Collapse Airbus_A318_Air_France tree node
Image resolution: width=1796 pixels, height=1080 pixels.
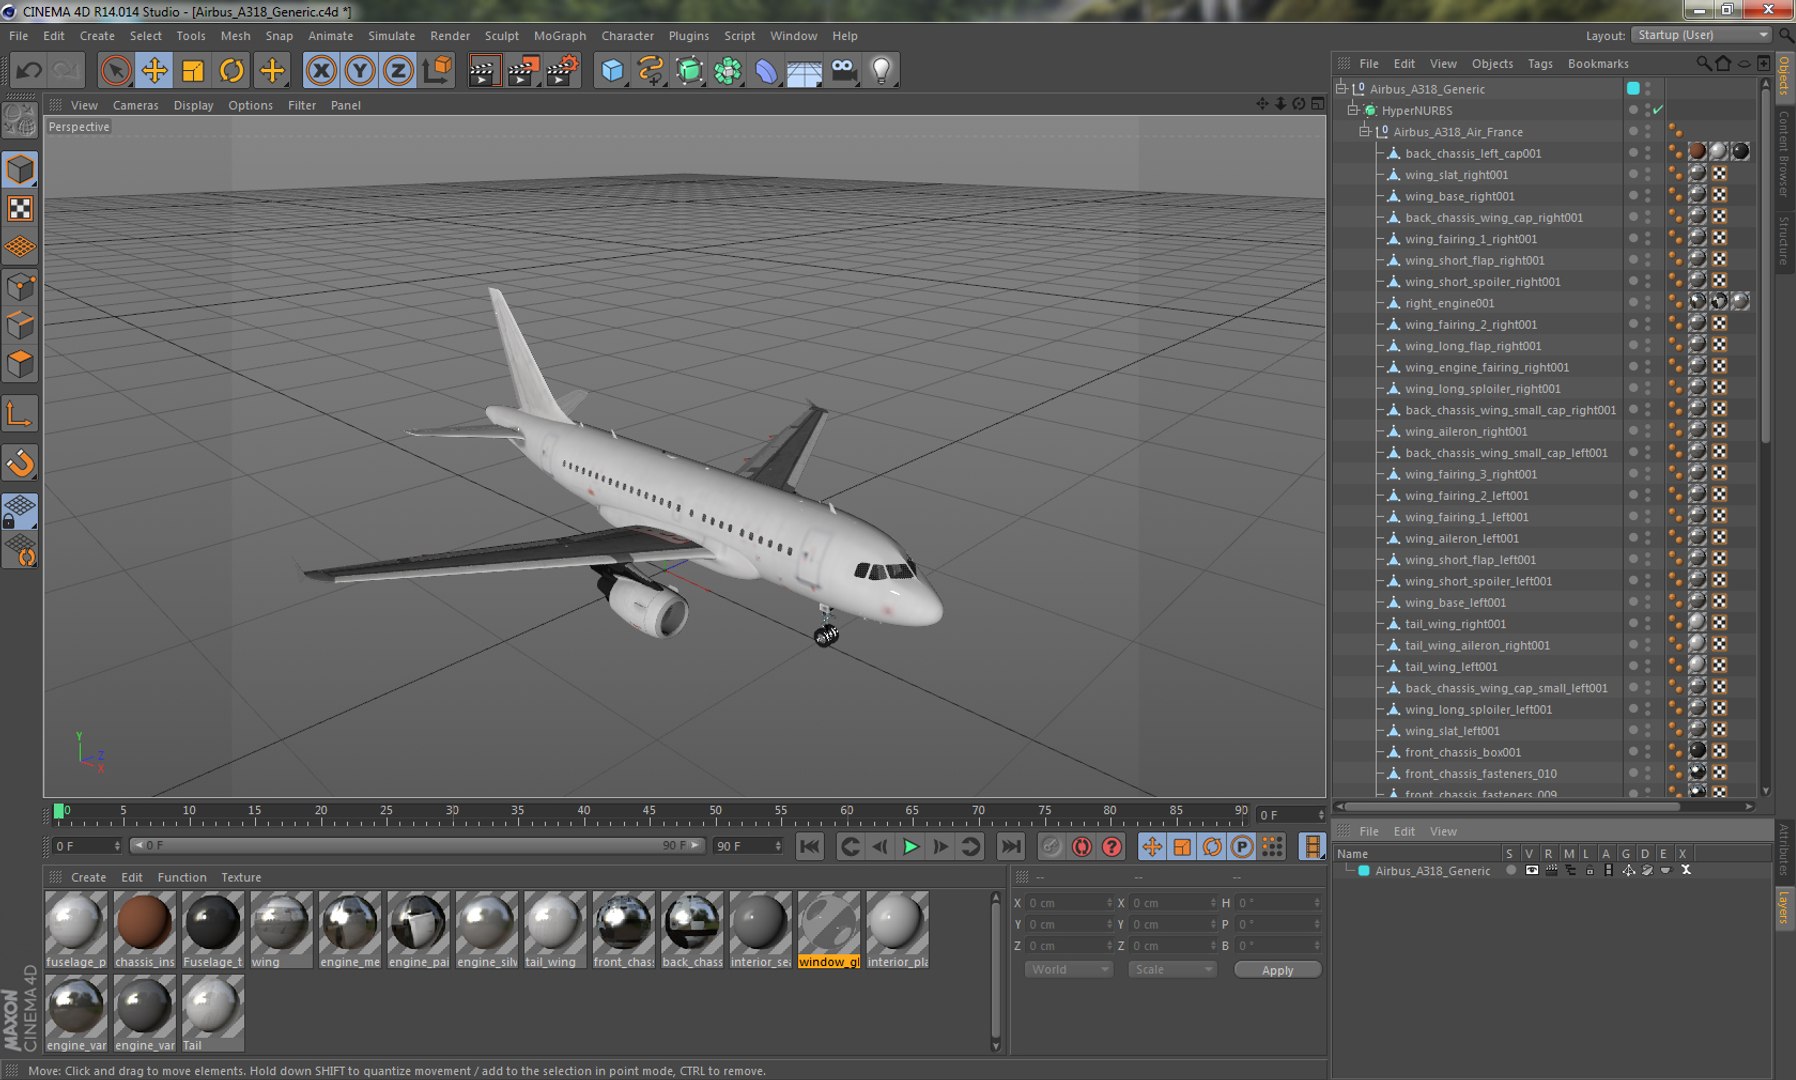point(1365,132)
